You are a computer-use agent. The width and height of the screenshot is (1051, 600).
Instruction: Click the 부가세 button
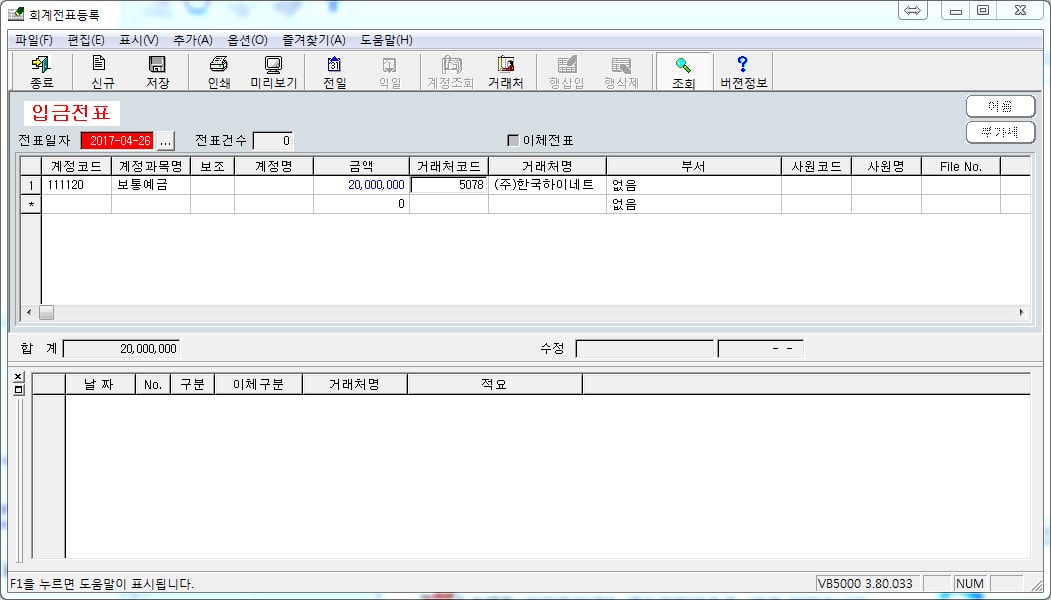point(999,132)
